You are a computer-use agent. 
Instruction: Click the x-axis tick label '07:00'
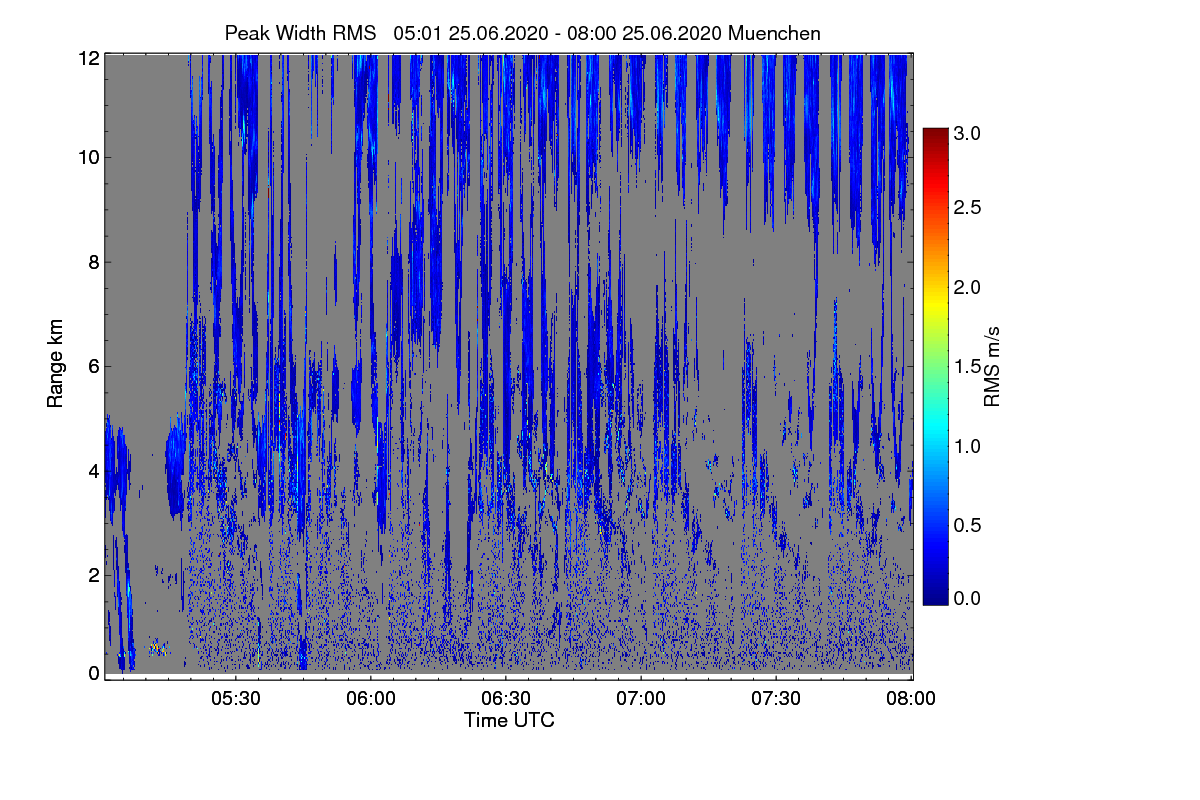point(641,699)
